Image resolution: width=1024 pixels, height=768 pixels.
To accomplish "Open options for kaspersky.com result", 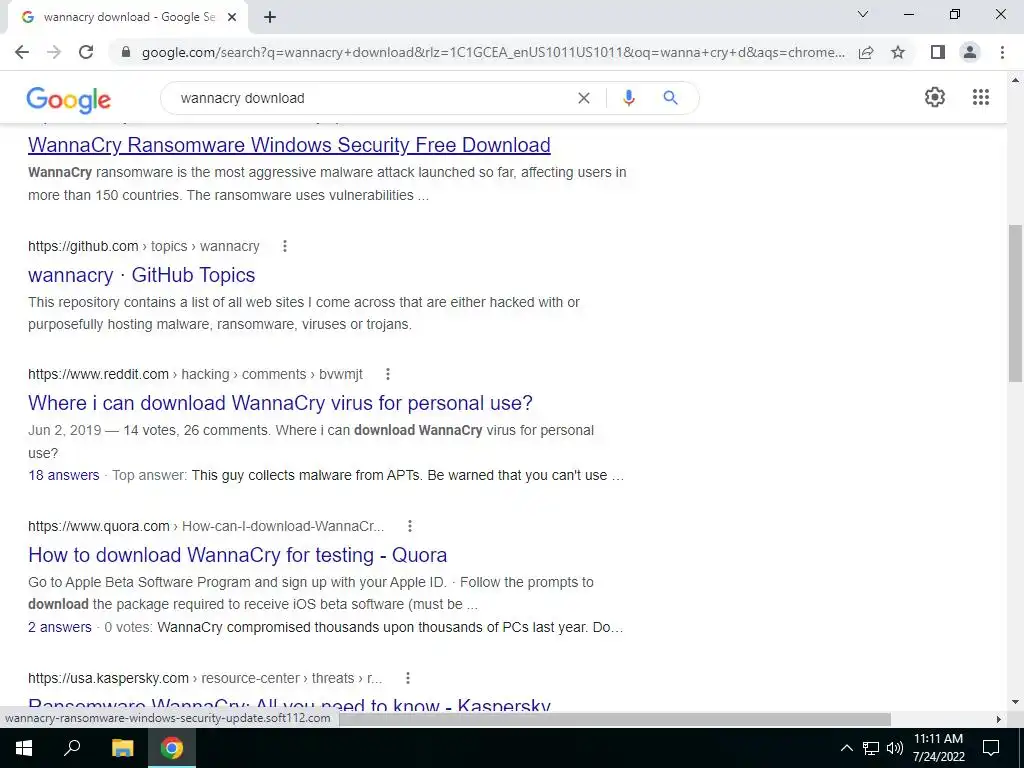I will point(408,678).
